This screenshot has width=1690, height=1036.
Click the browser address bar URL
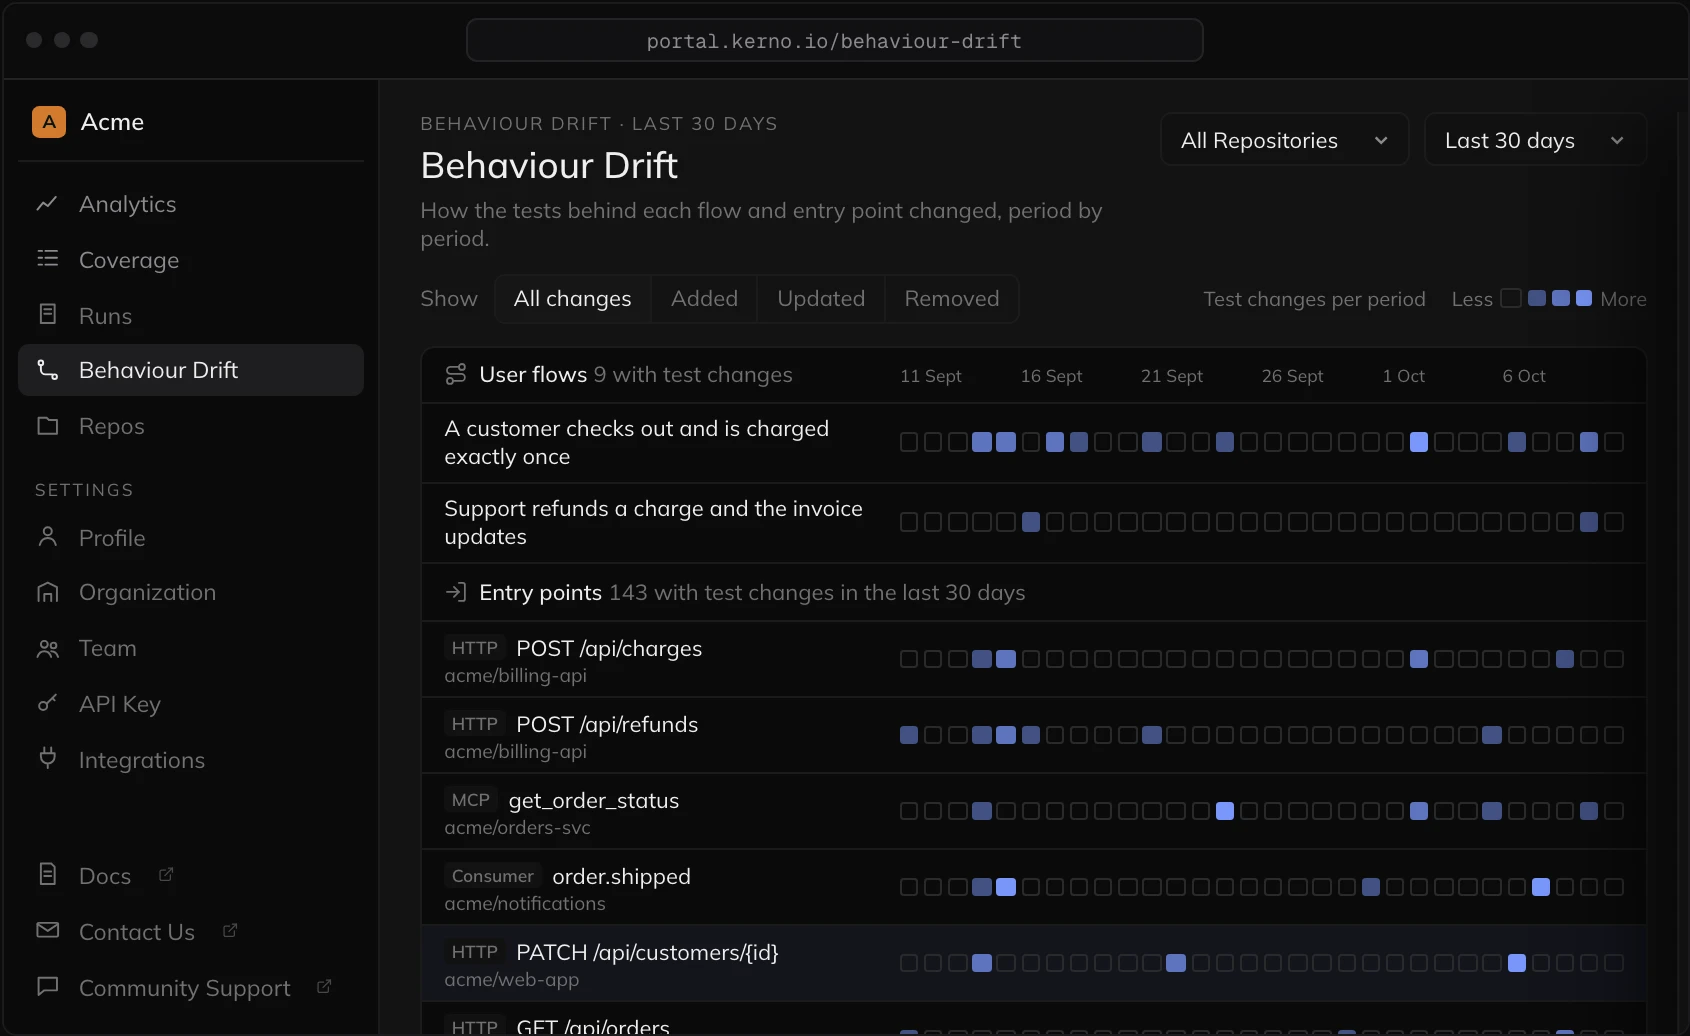(834, 41)
